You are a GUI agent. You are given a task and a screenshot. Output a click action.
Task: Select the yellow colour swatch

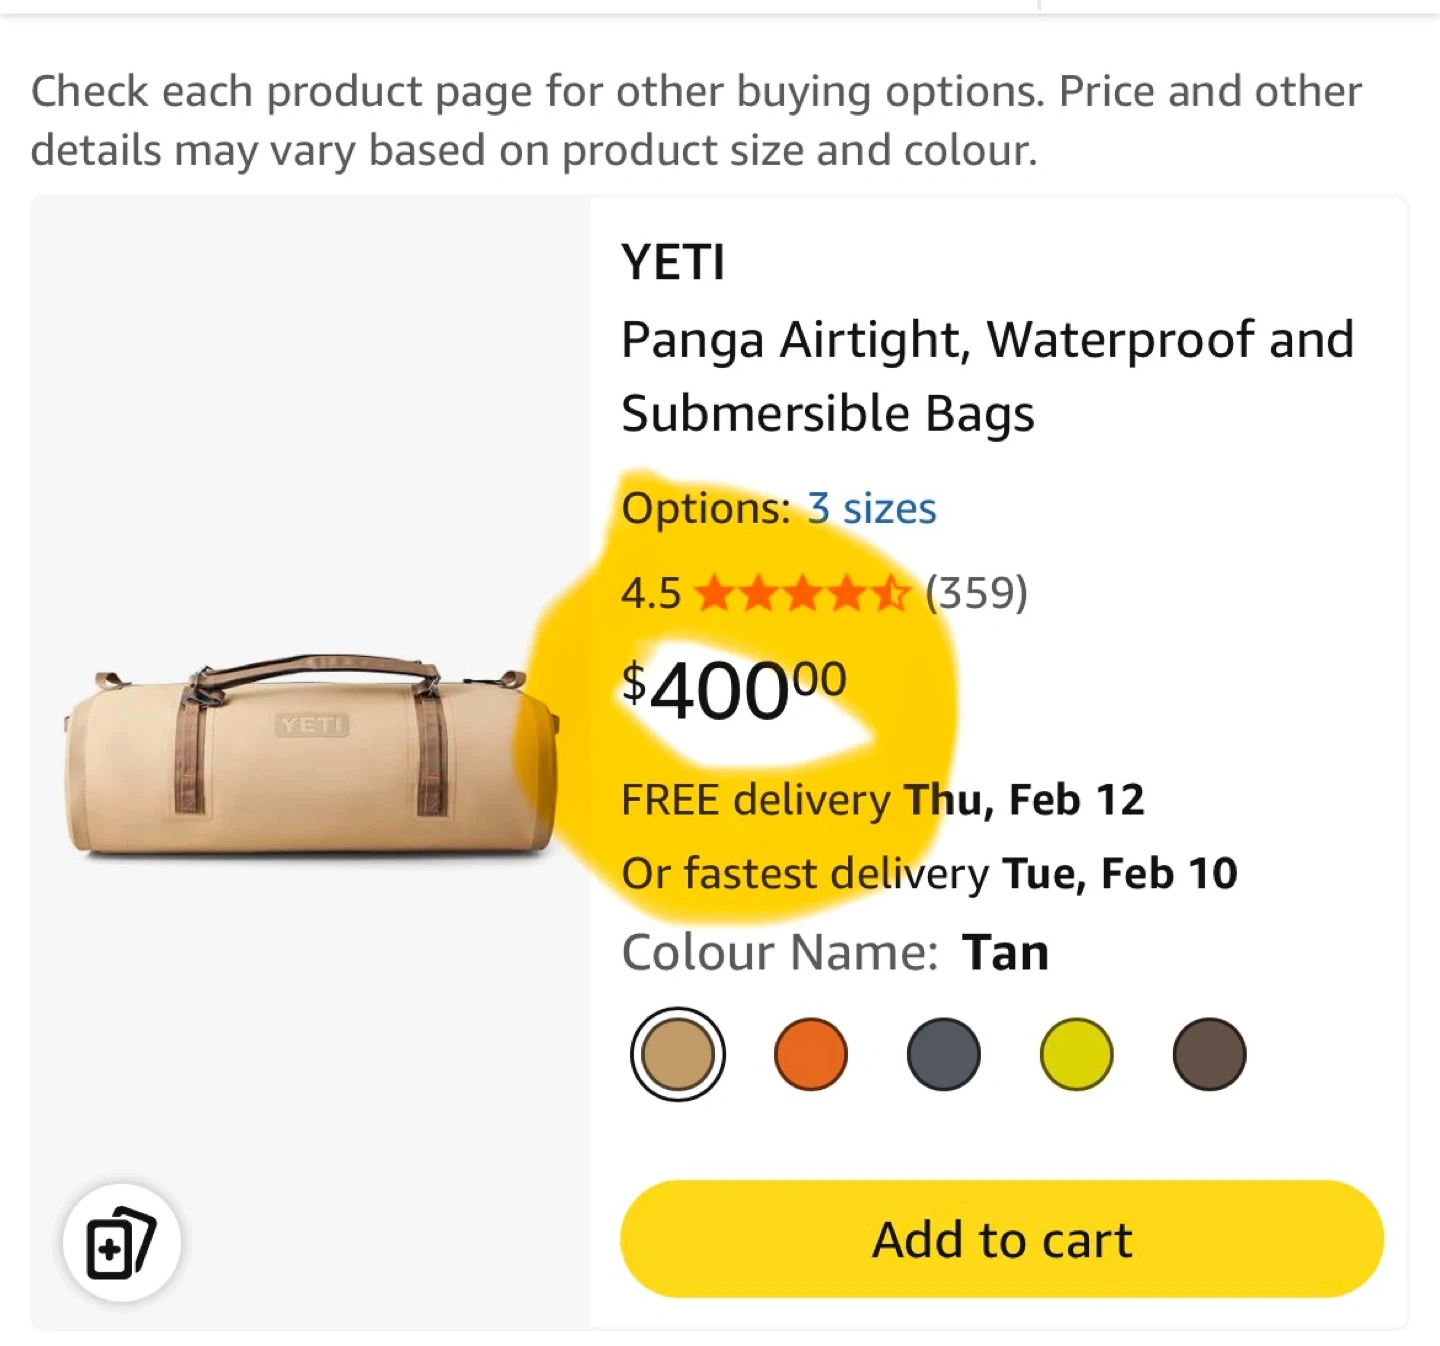(x=1076, y=1054)
